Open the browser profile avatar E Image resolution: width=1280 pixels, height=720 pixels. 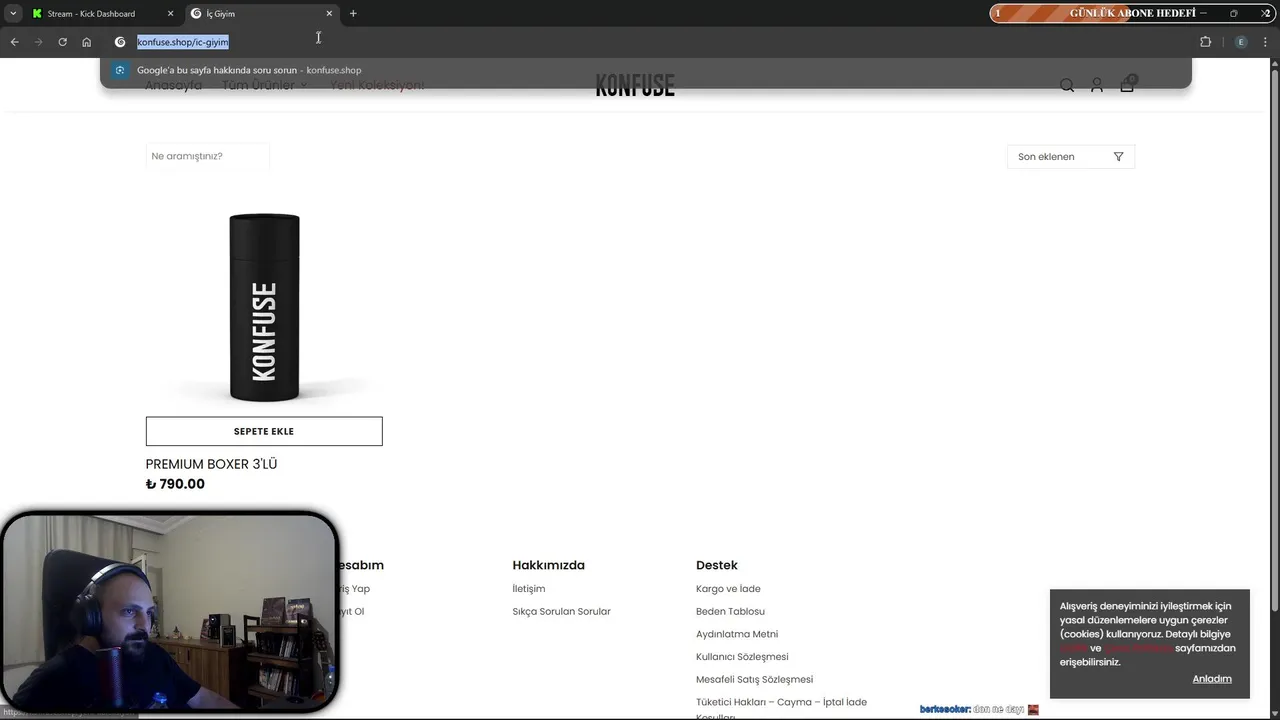tap(1241, 42)
